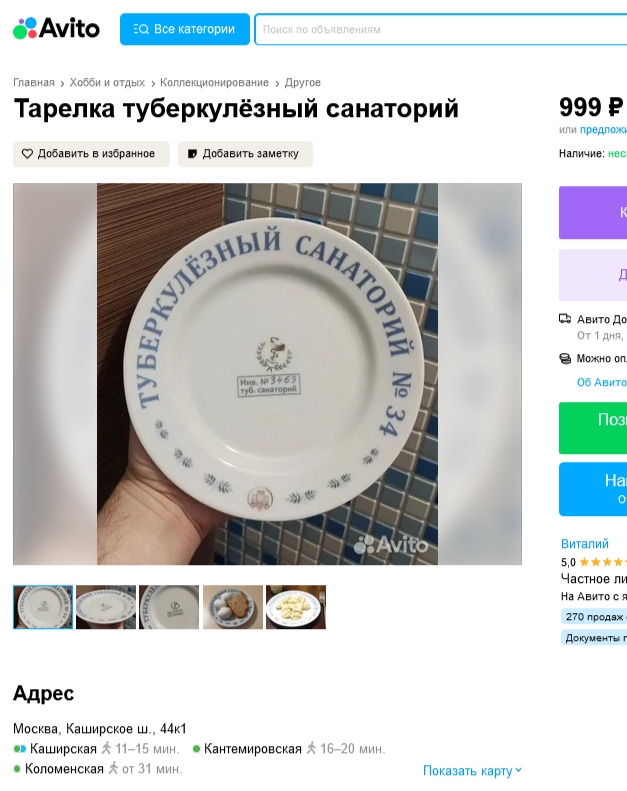Screen dimensions: 627x791
Task: Open the Все категории menu
Action: (x=185, y=29)
